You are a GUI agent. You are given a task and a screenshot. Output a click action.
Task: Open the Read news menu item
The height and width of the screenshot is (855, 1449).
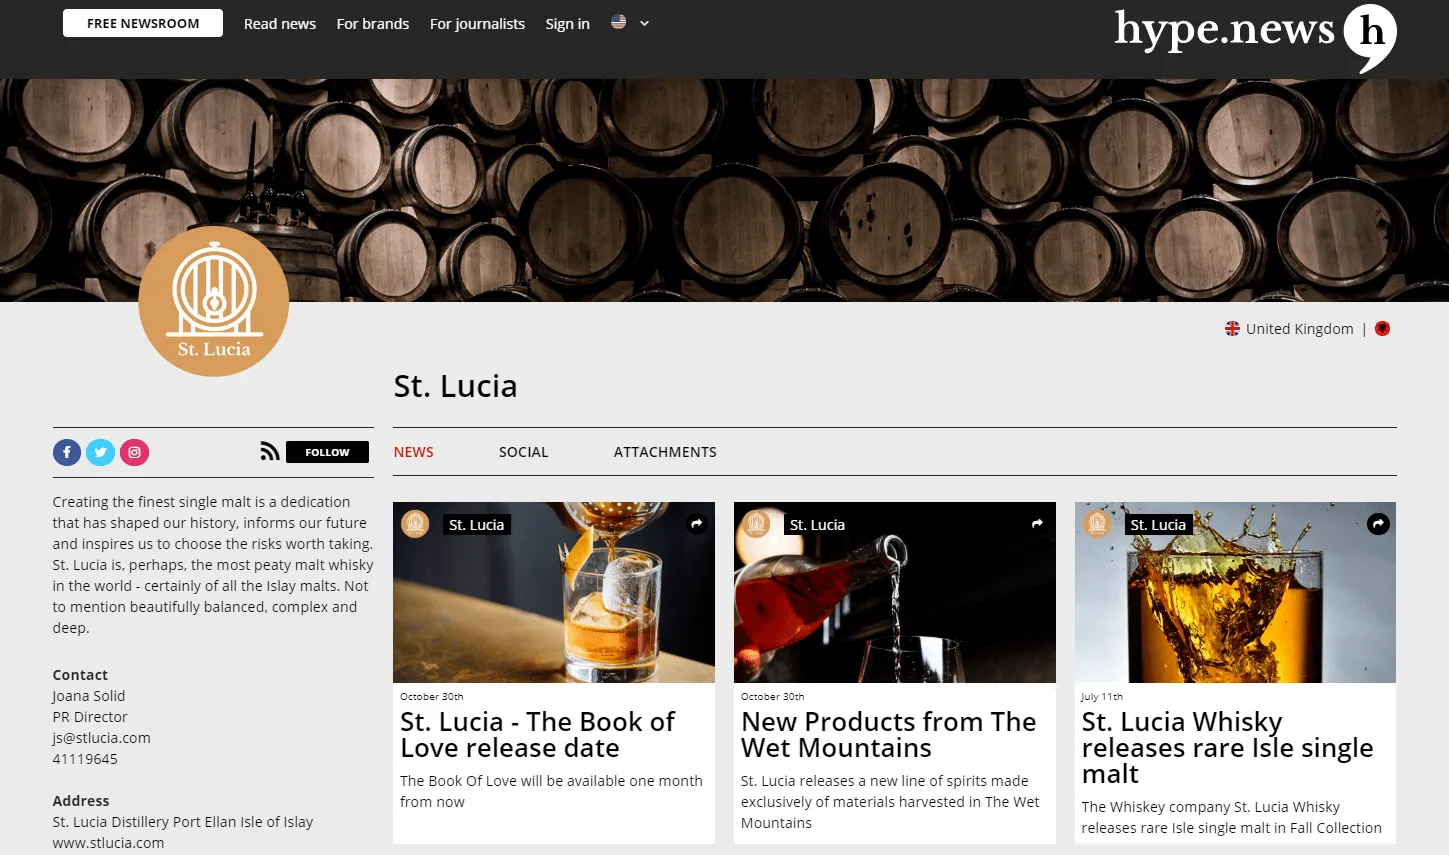point(280,24)
